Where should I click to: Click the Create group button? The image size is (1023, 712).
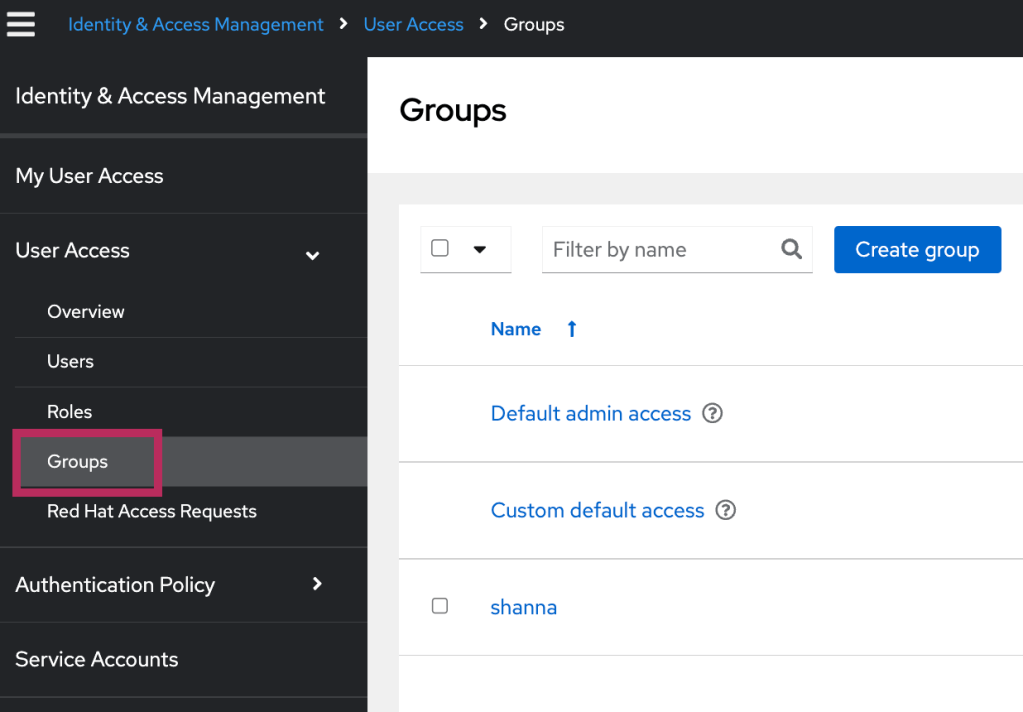(x=917, y=249)
